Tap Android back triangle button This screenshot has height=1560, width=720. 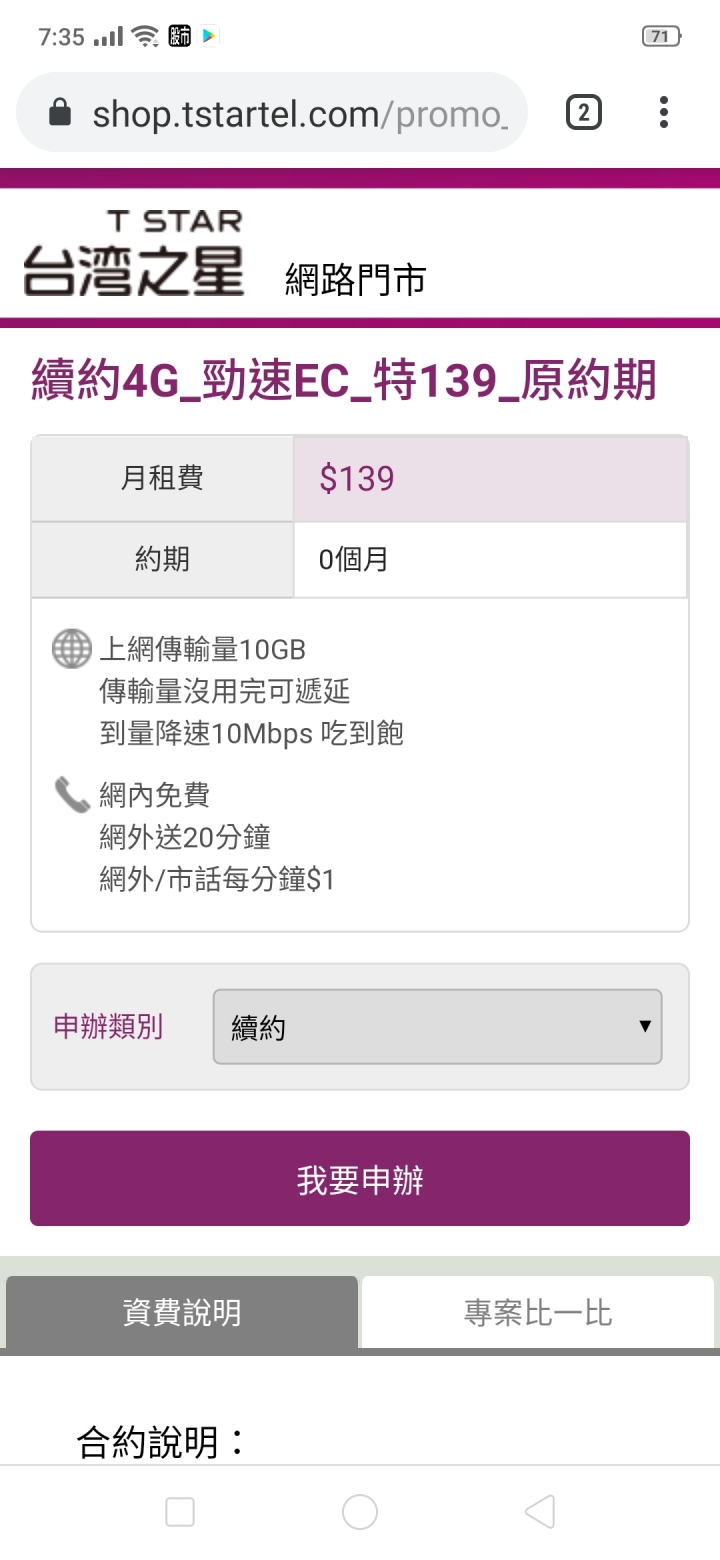pyautogui.click(x=540, y=1512)
